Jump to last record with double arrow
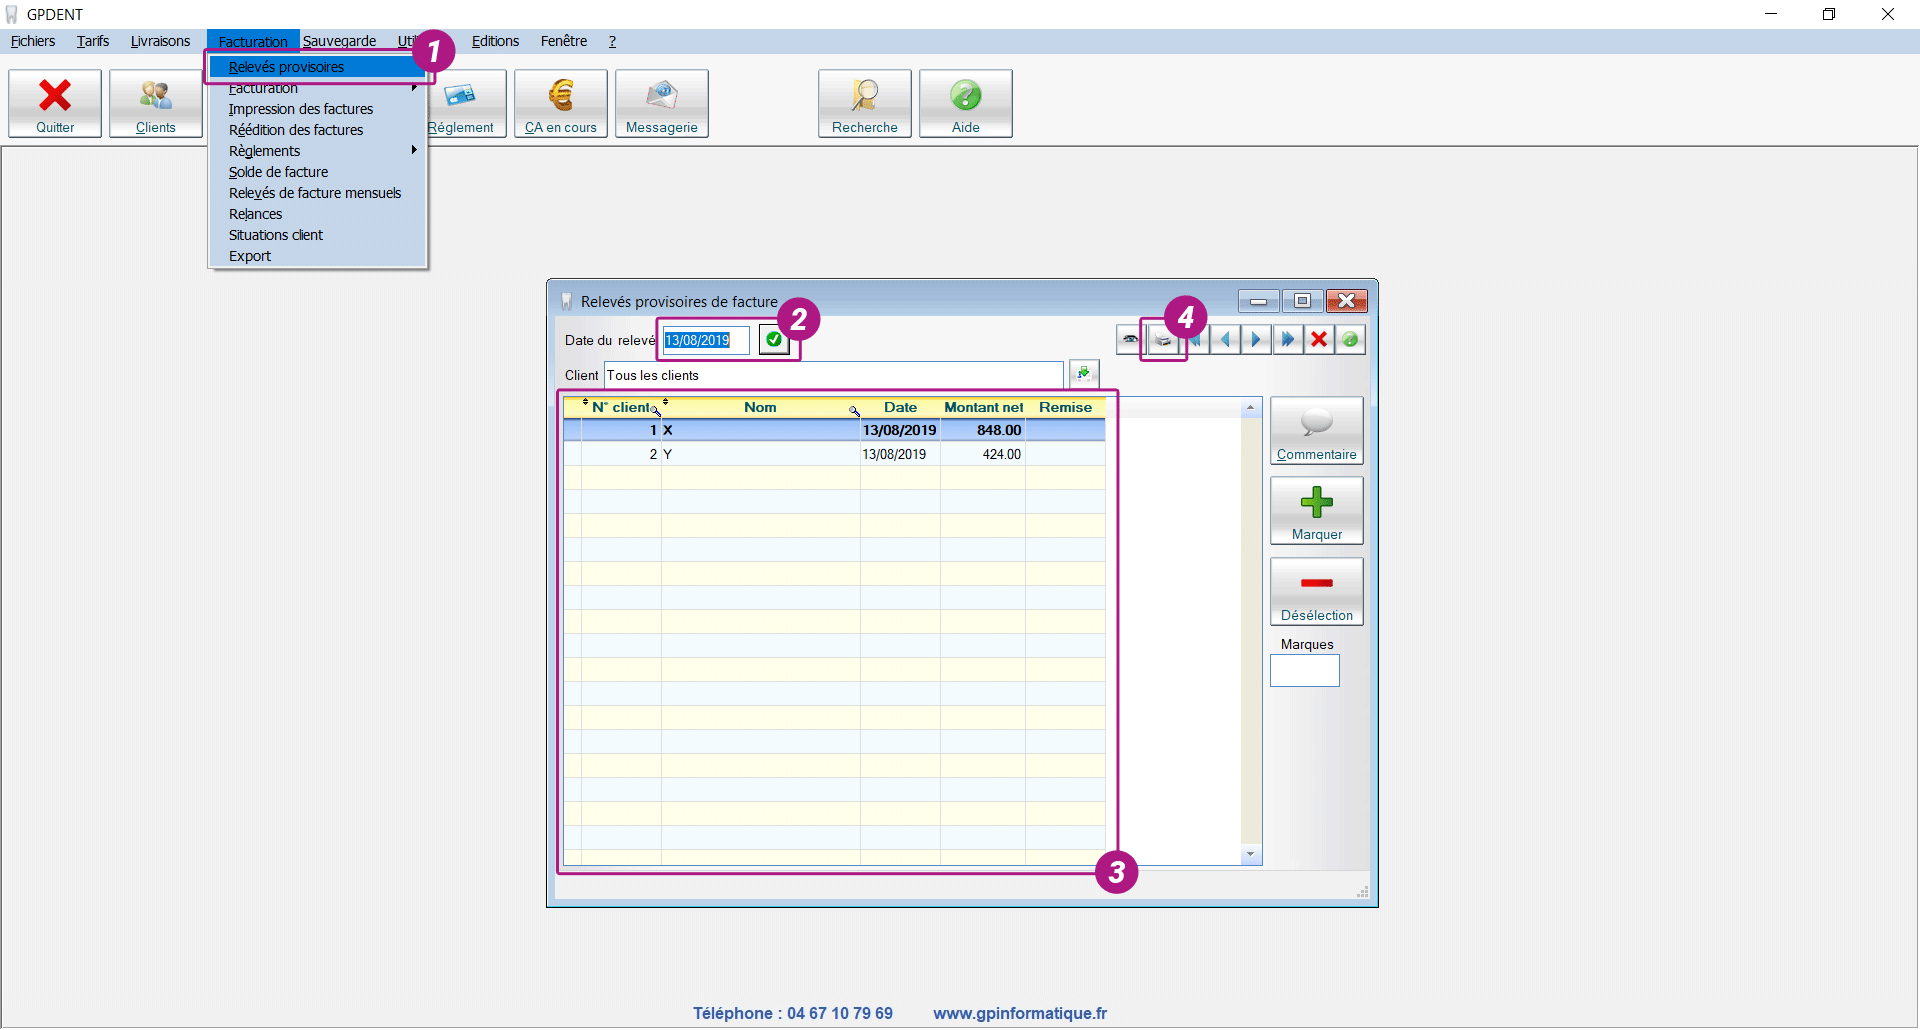Viewport: 1920px width, 1030px height. point(1288,340)
